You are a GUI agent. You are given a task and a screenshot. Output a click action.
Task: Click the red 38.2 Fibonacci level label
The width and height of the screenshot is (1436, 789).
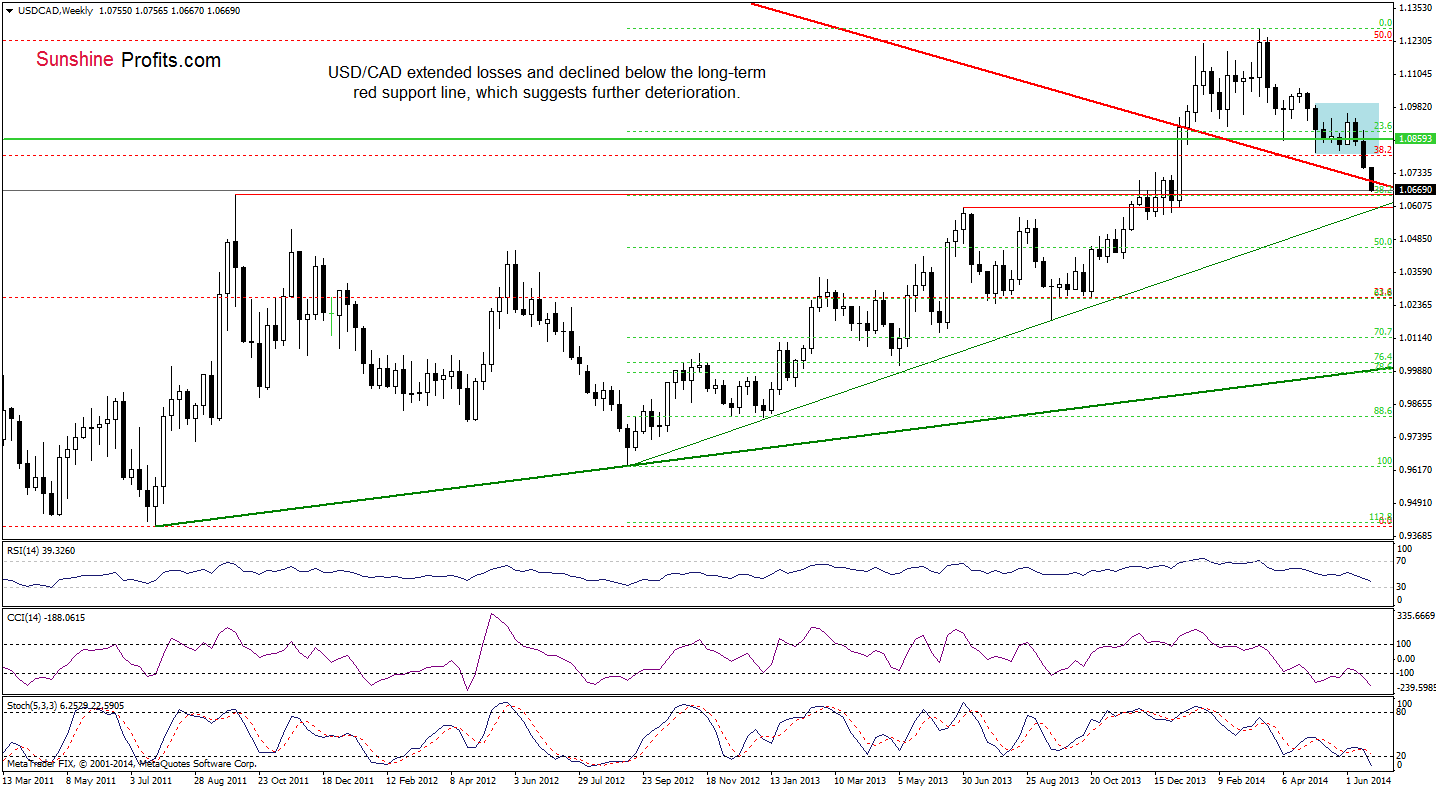1384,149
